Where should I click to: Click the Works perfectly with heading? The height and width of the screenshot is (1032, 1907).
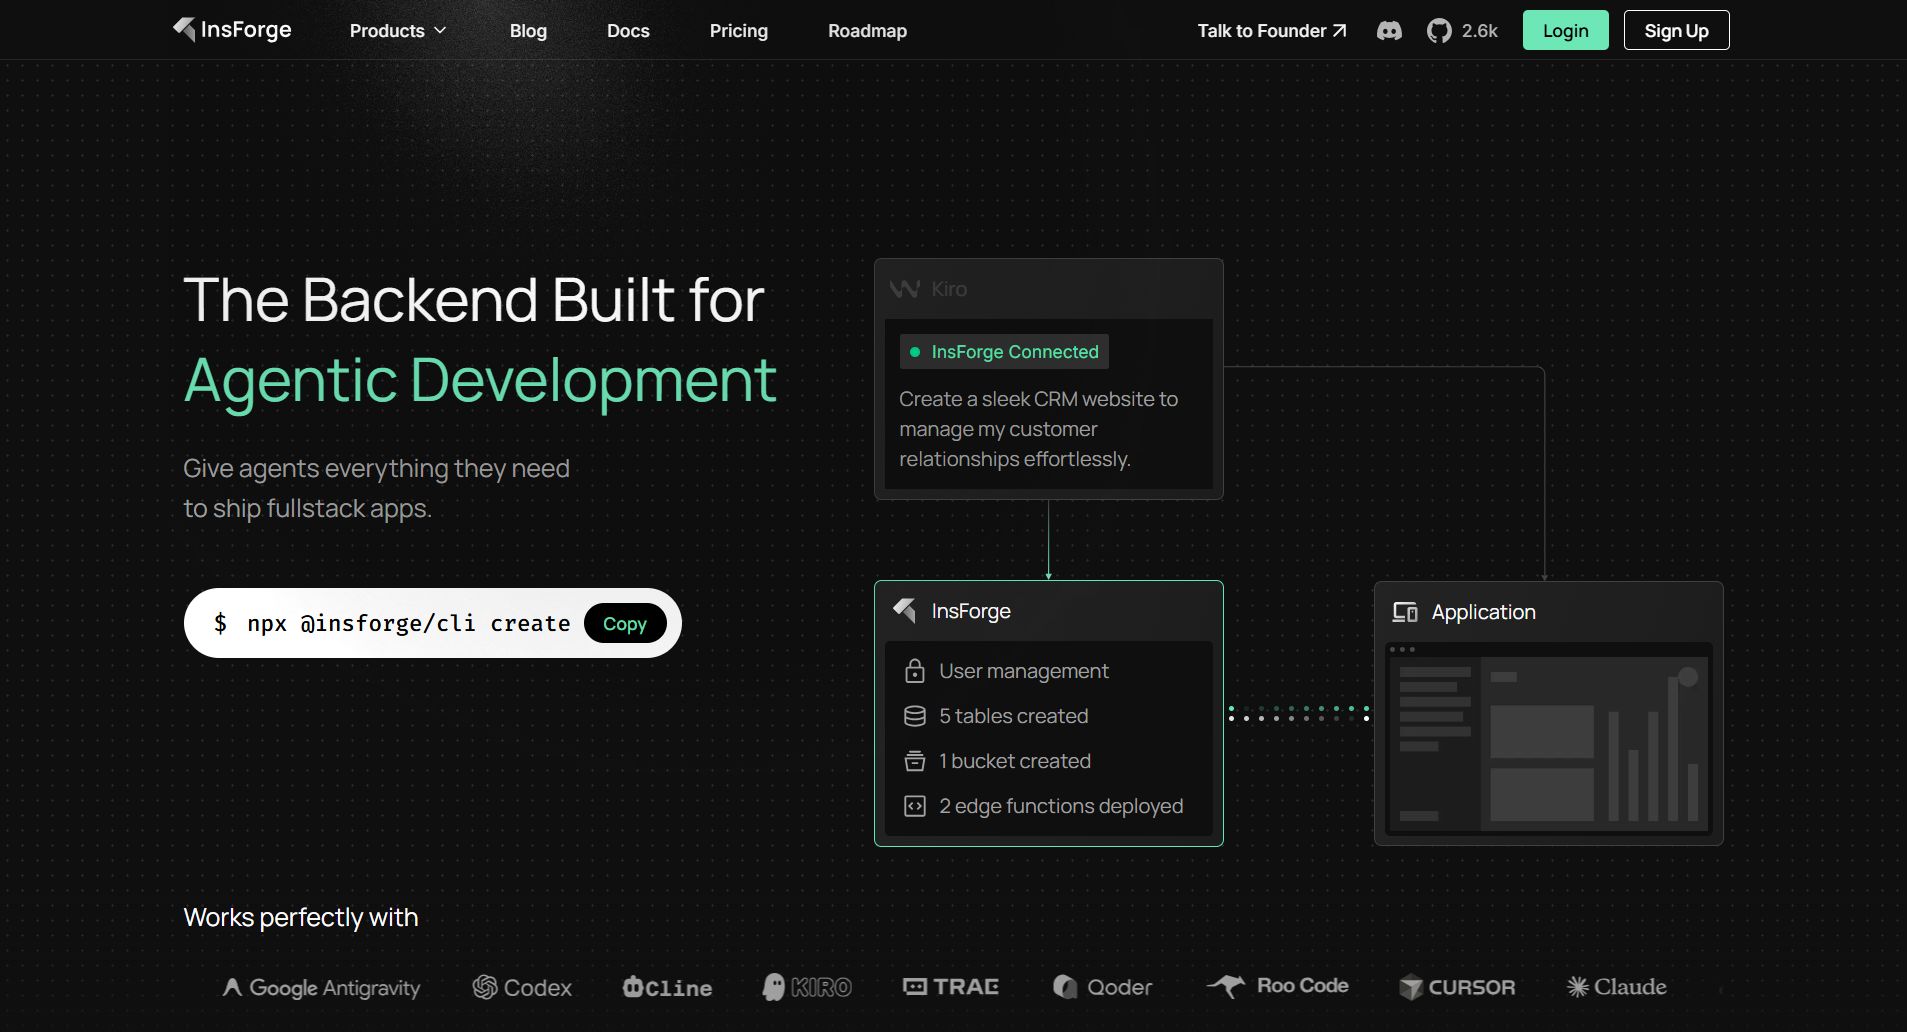pos(301,917)
